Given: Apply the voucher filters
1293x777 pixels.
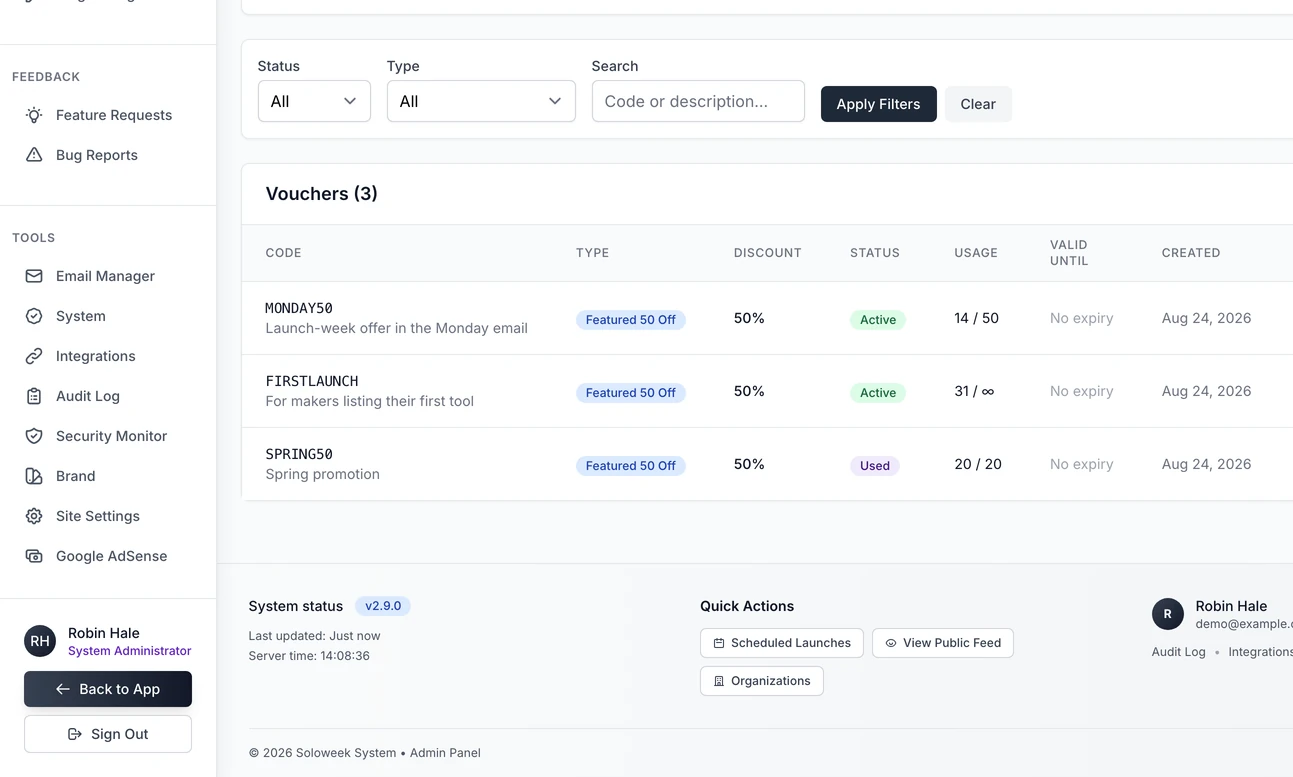Looking at the screenshot, I should 879,104.
